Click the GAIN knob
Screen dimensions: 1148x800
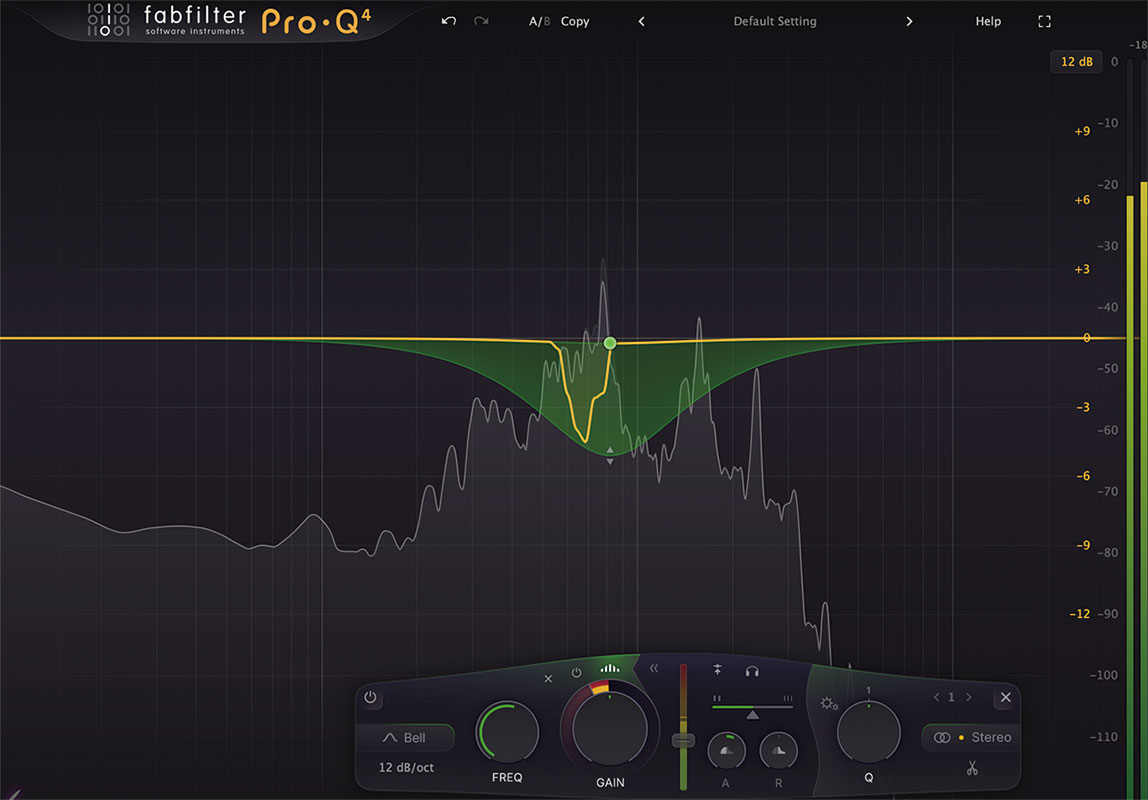(x=610, y=729)
